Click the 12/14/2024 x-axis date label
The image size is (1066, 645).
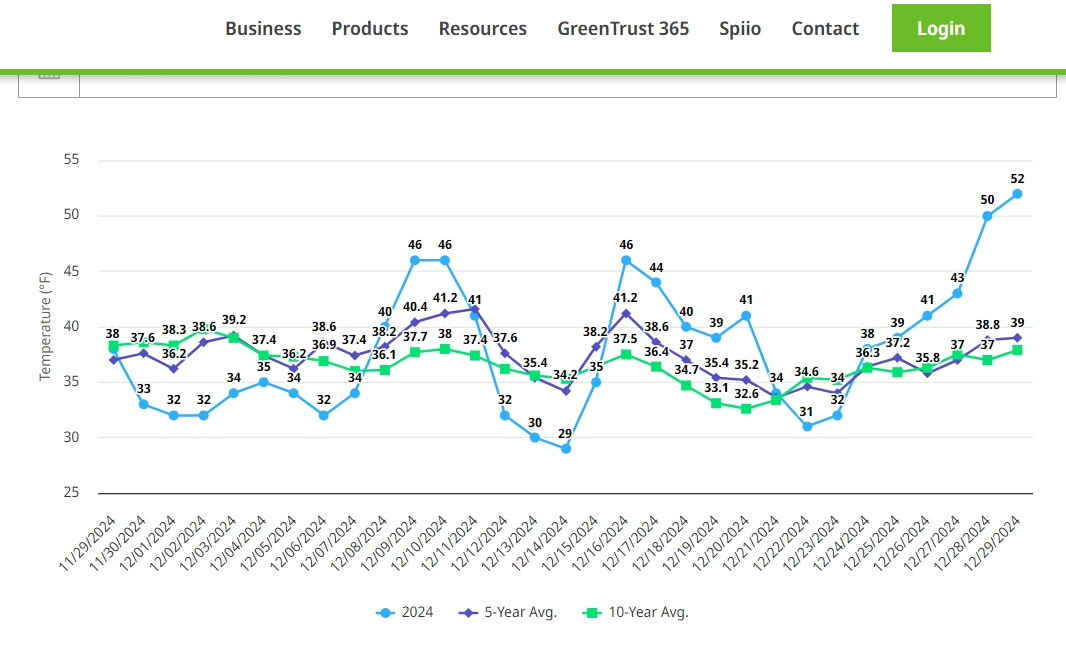[540, 542]
